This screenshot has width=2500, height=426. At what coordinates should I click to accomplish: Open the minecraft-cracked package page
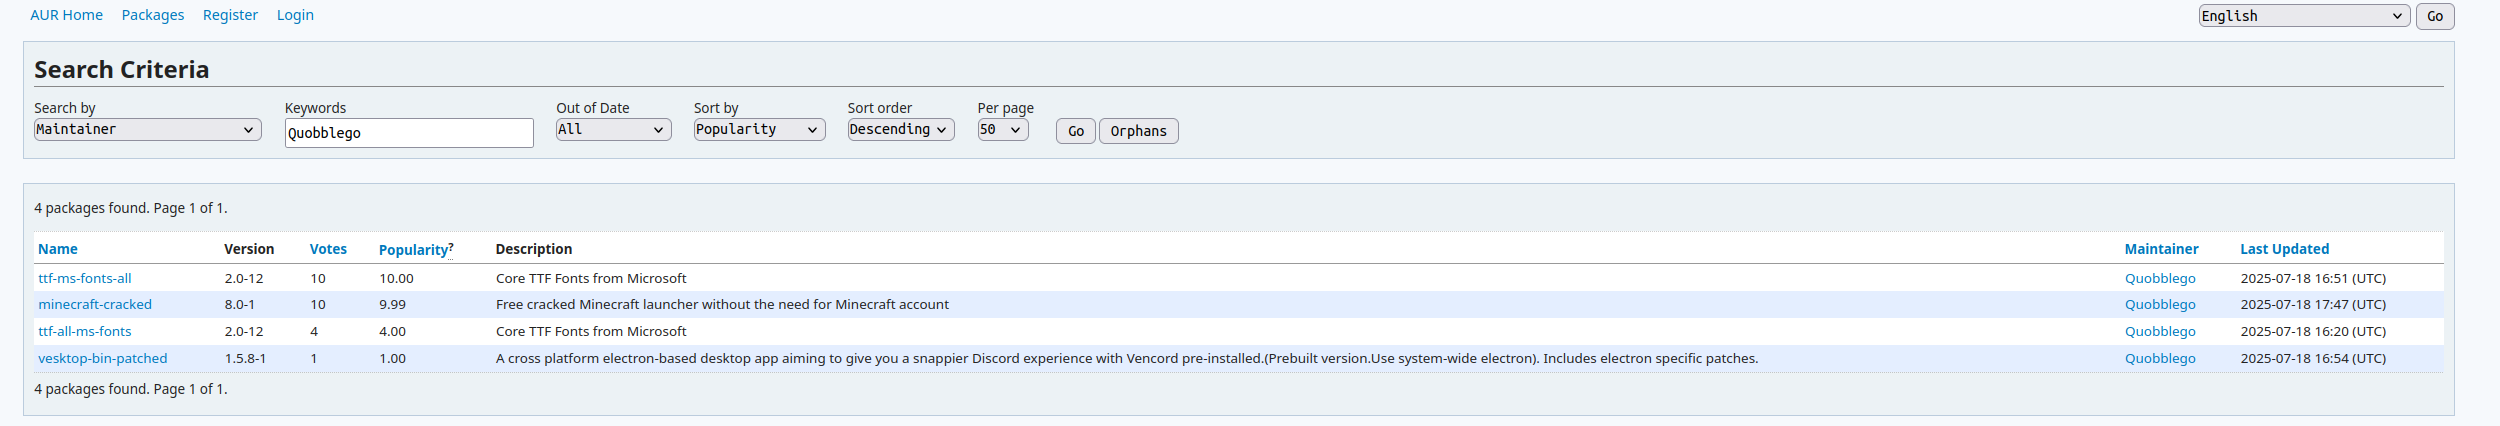pos(95,304)
